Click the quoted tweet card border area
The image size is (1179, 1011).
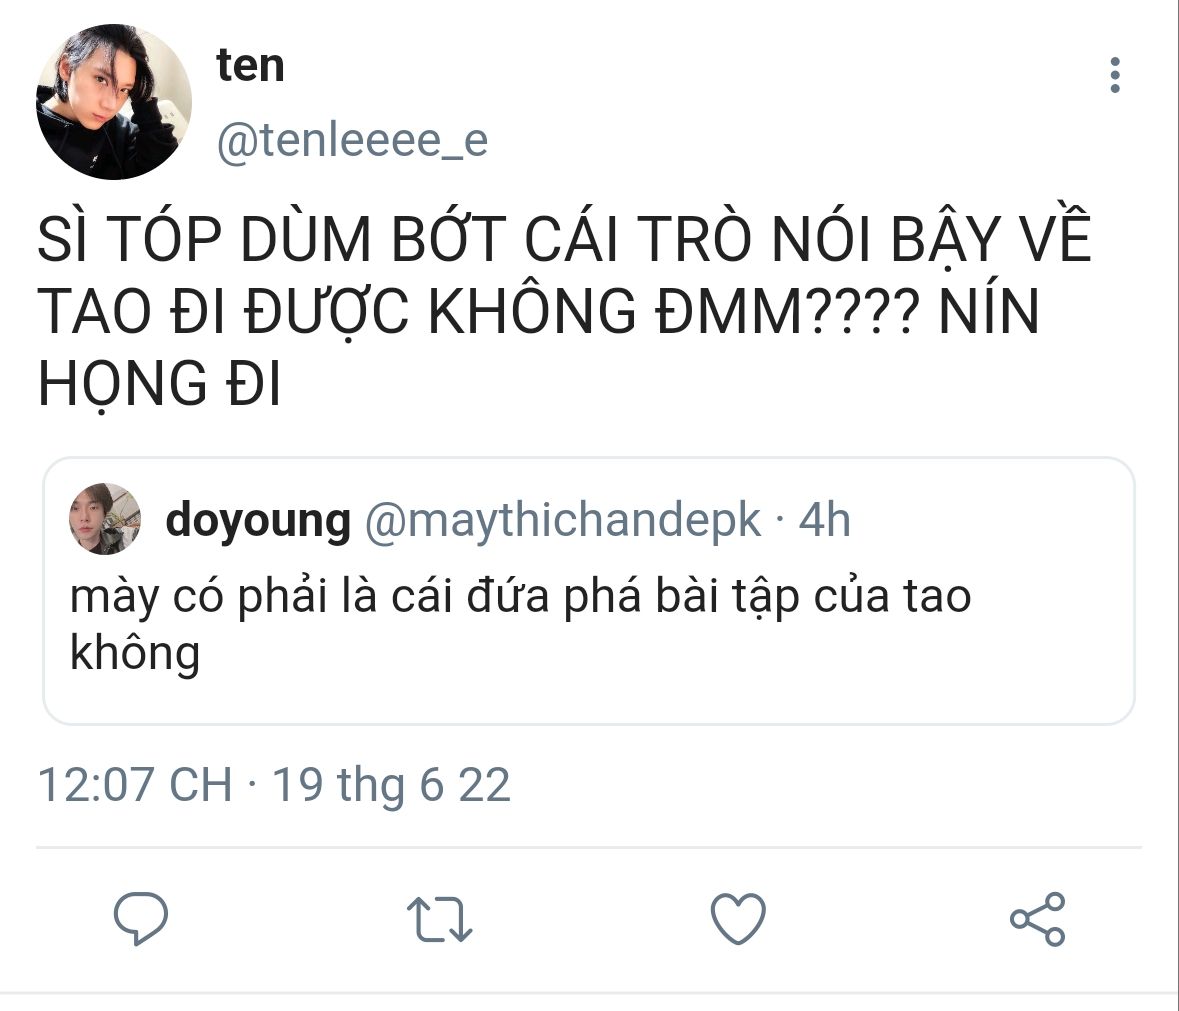(x=589, y=591)
